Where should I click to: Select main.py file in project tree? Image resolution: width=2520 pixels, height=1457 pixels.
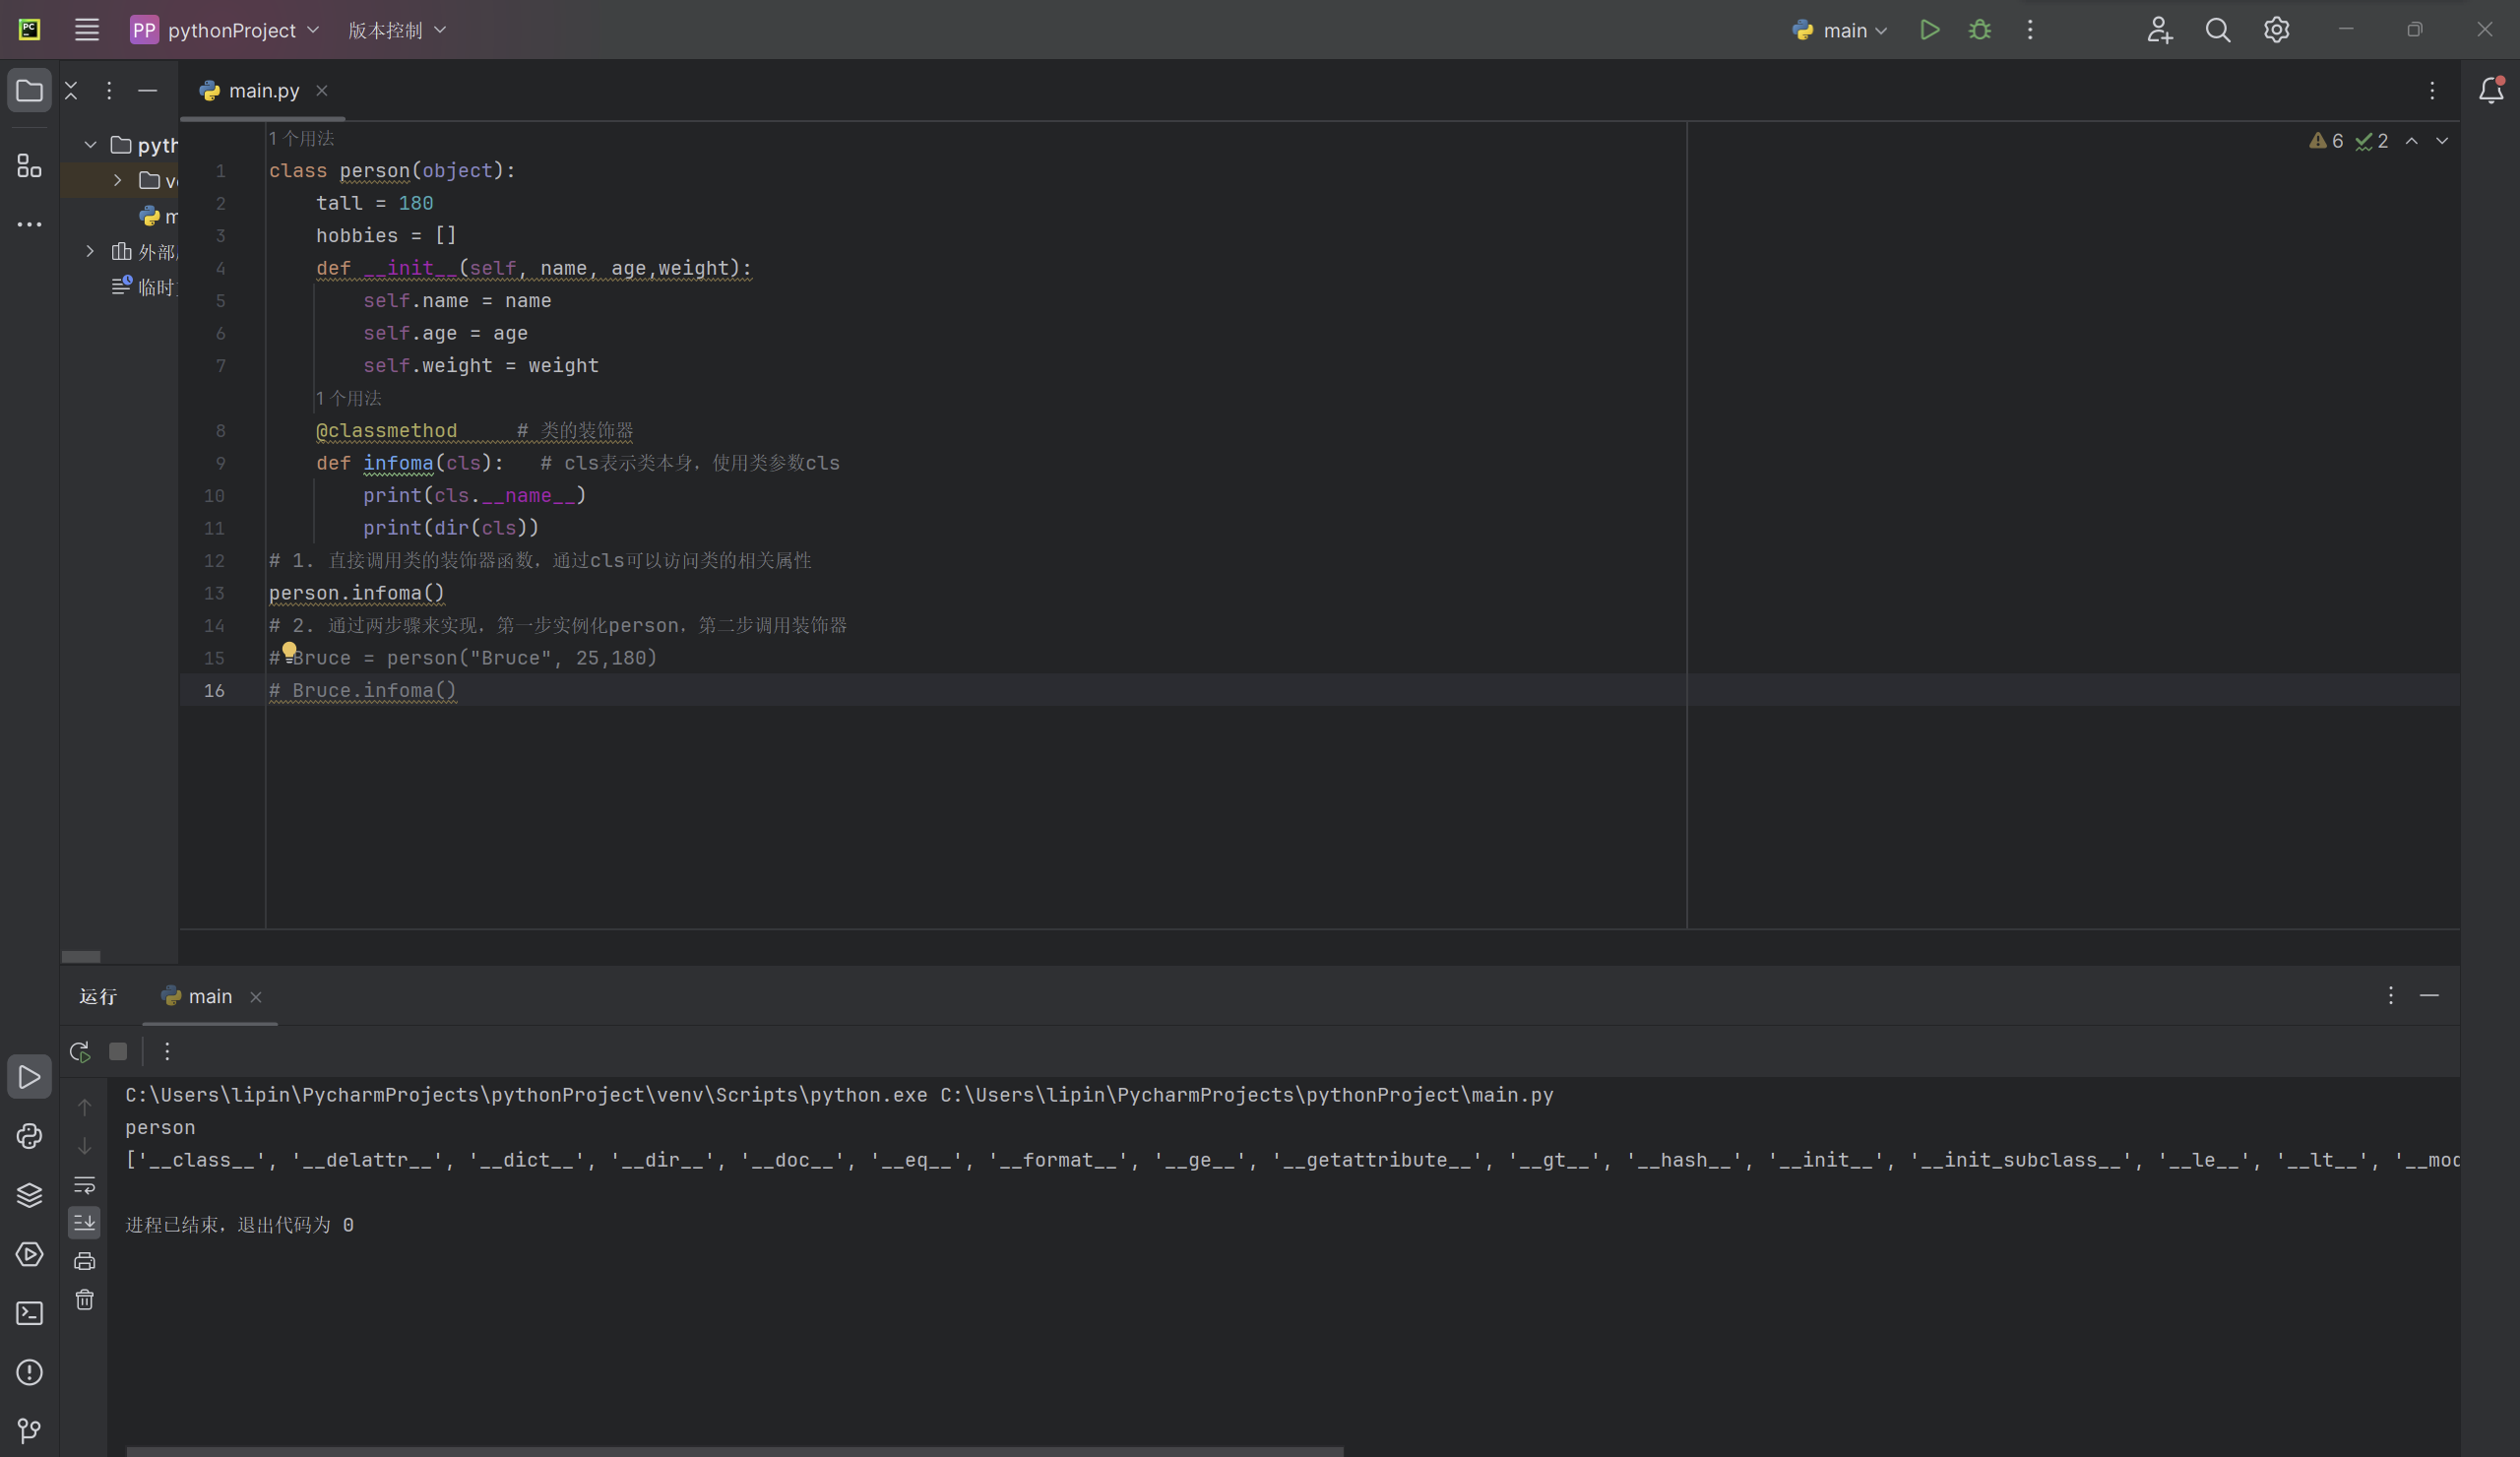click(158, 216)
